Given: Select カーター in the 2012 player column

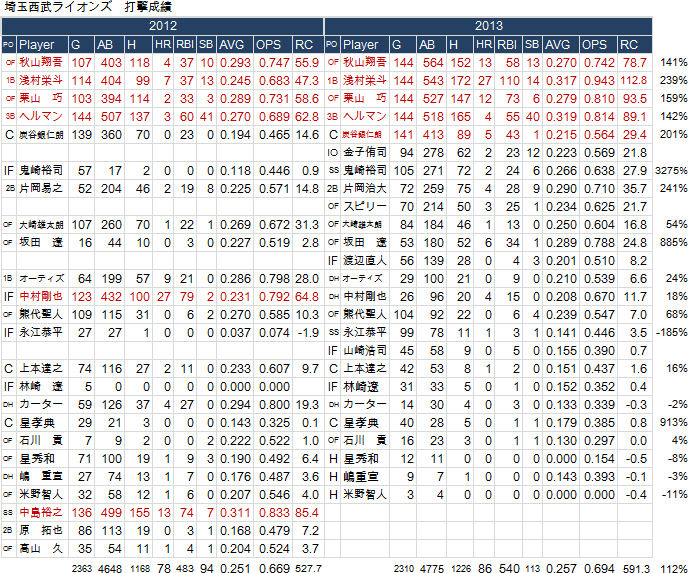Looking at the screenshot, I should tap(41, 404).
